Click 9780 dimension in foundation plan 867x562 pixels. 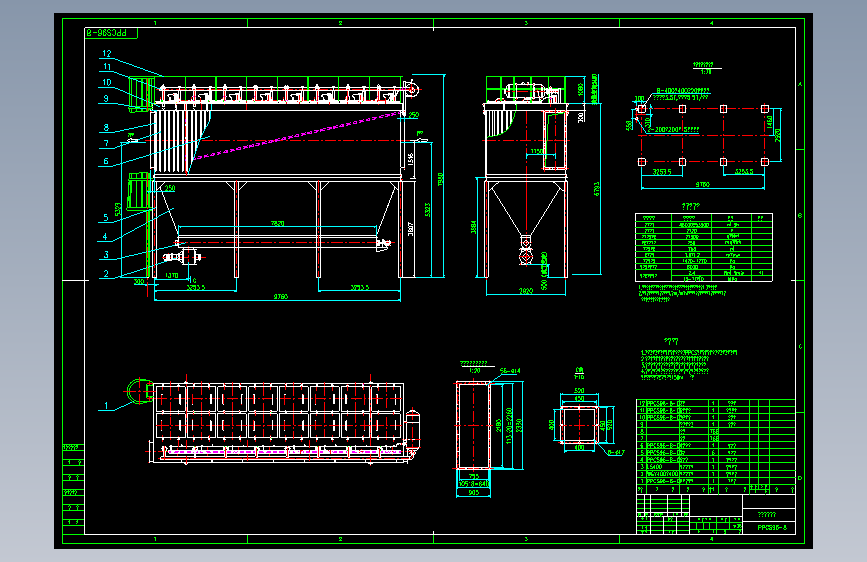pos(702,185)
